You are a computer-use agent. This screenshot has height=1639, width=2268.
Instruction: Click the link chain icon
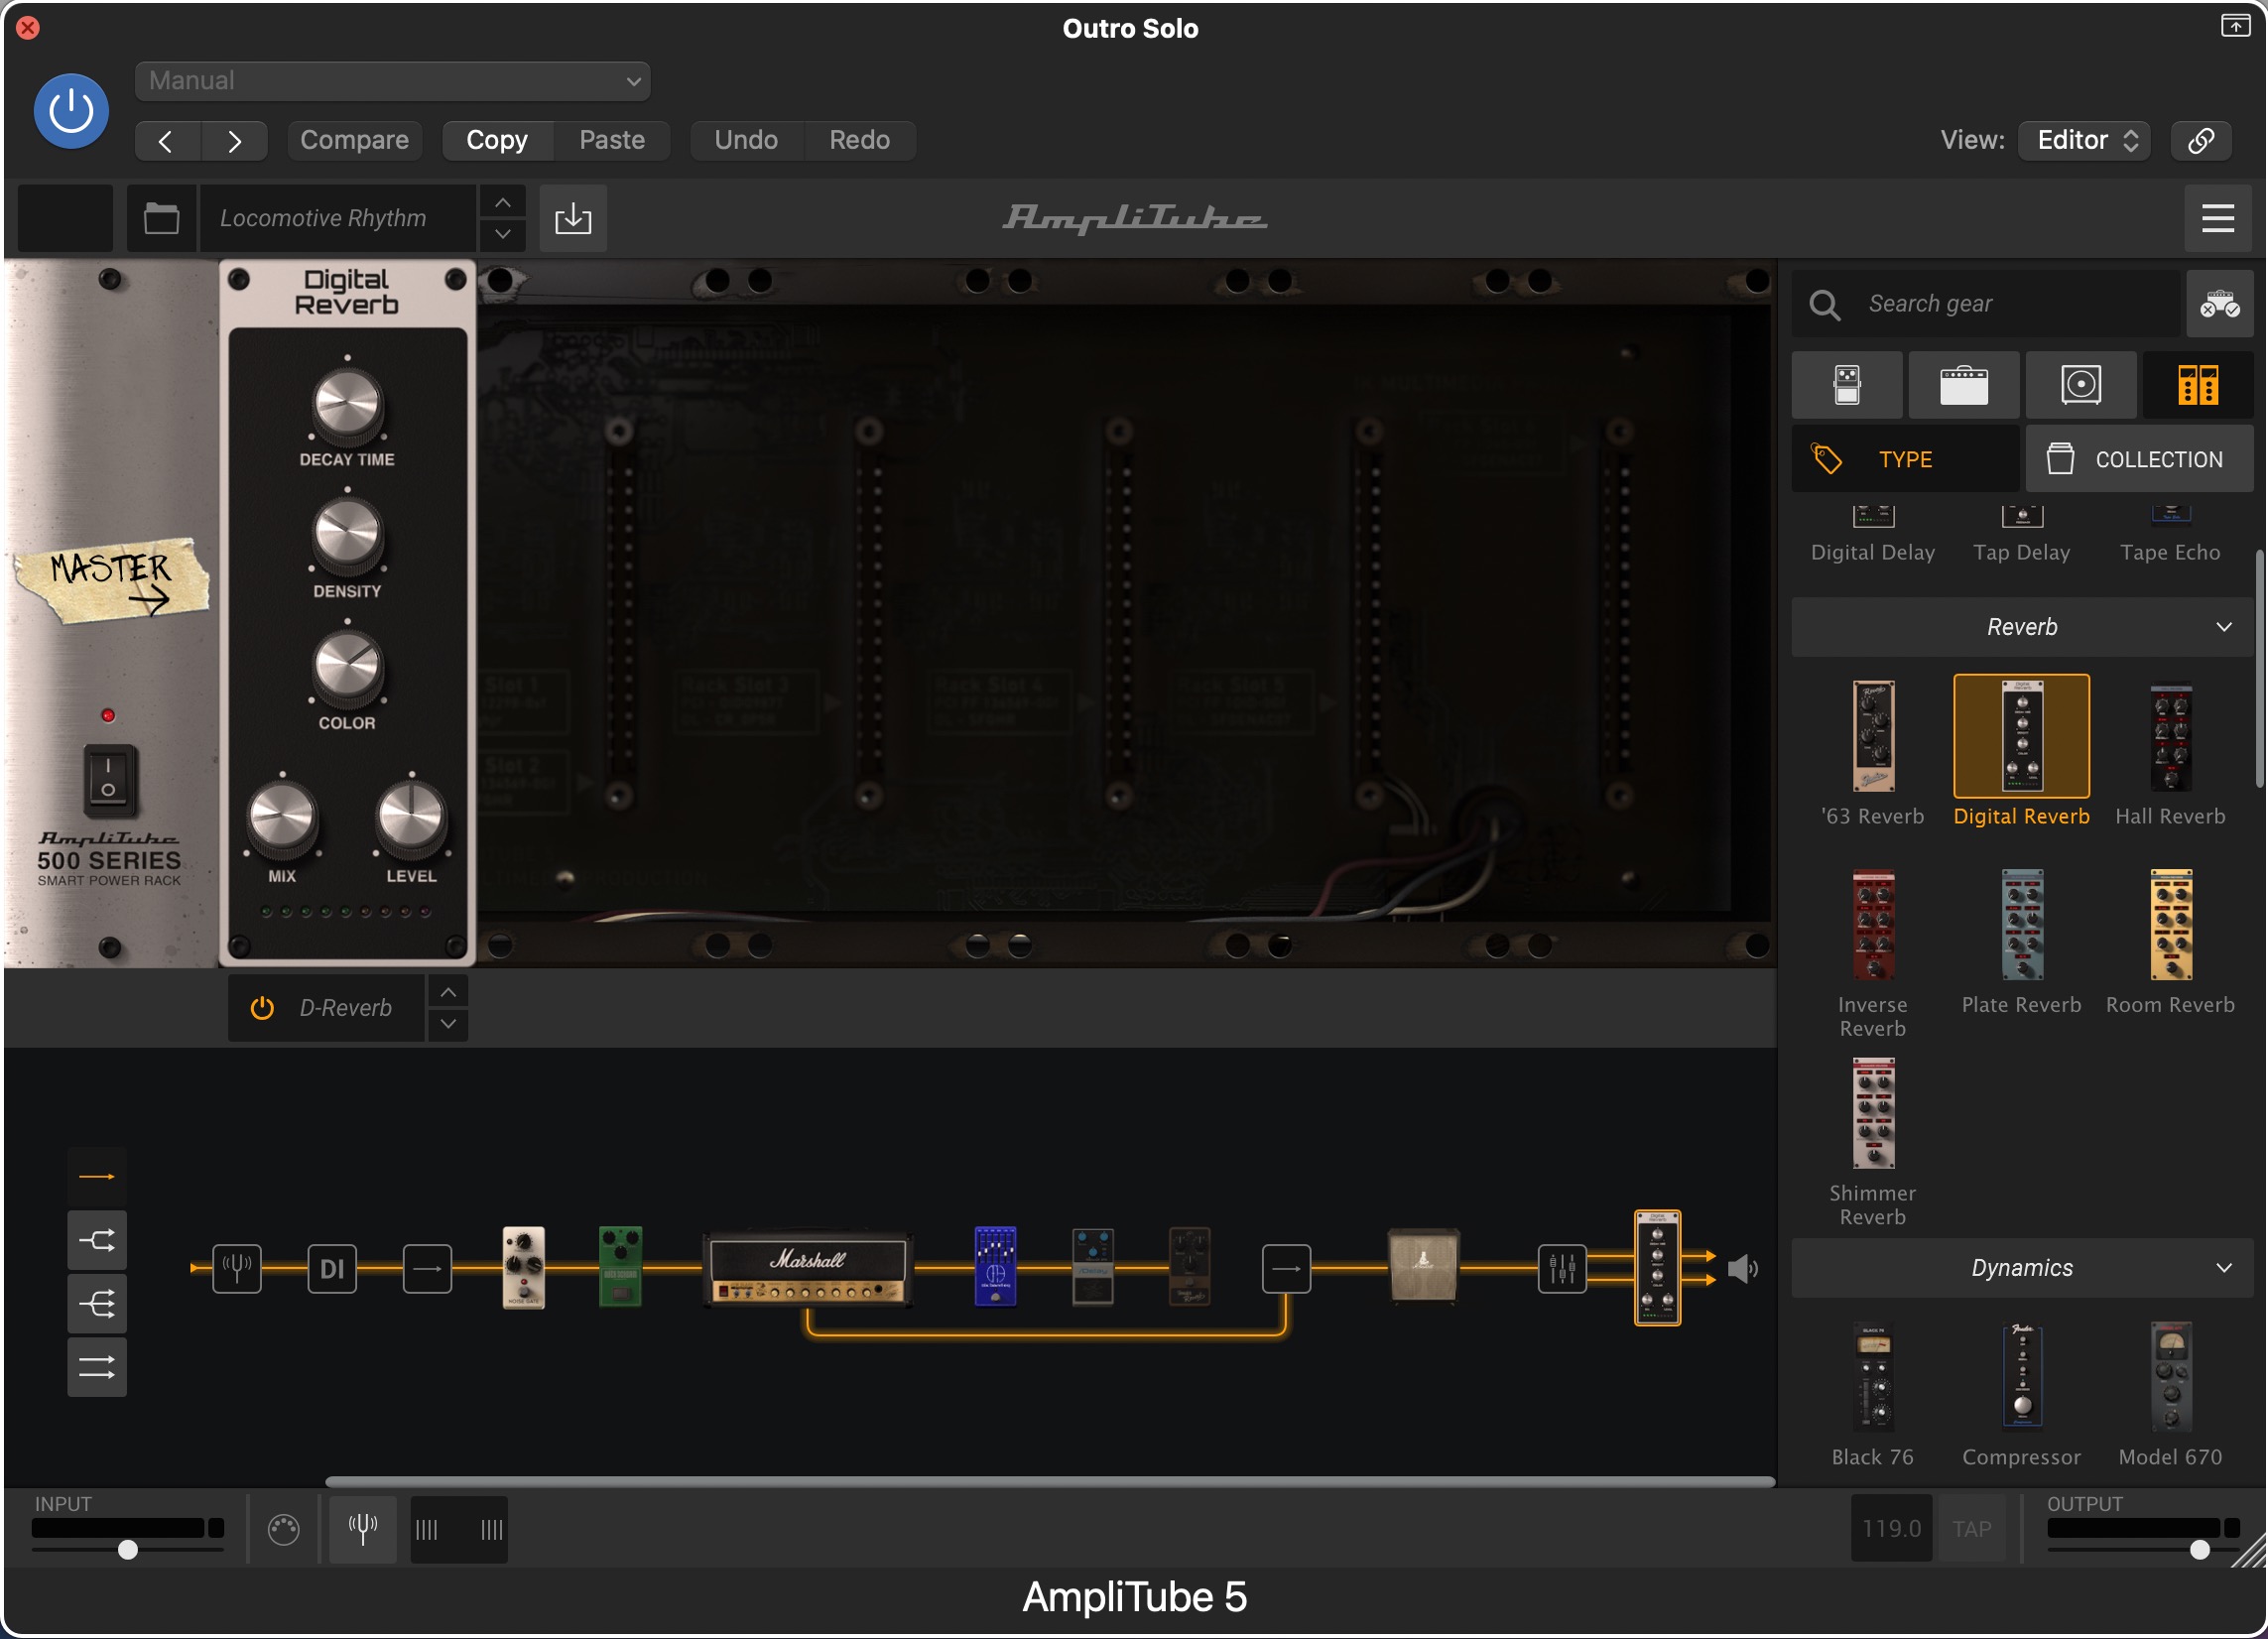tap(2201, 140)
